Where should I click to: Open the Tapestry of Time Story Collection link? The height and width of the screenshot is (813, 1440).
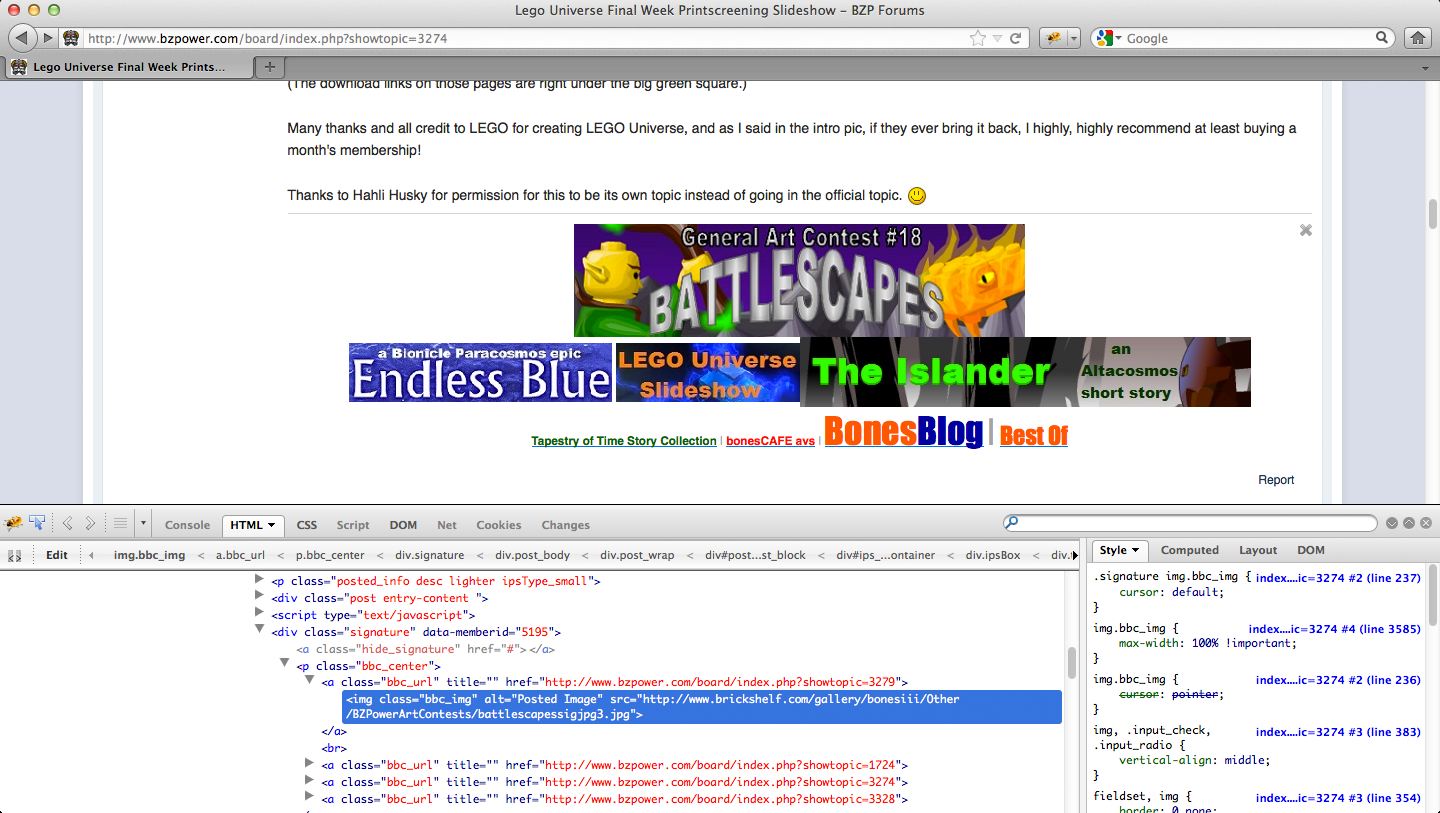click(x=624, y=441)
